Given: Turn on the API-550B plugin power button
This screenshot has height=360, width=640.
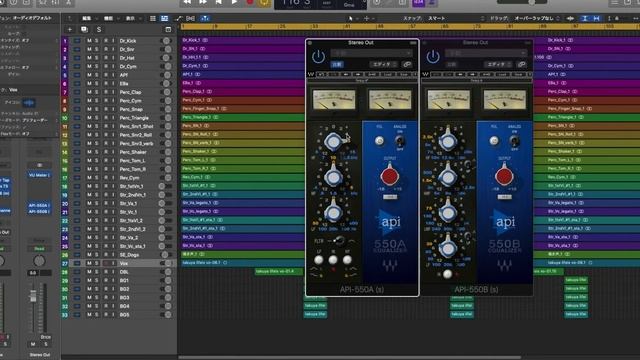Looking at the screenshot, I should (433, 57).
